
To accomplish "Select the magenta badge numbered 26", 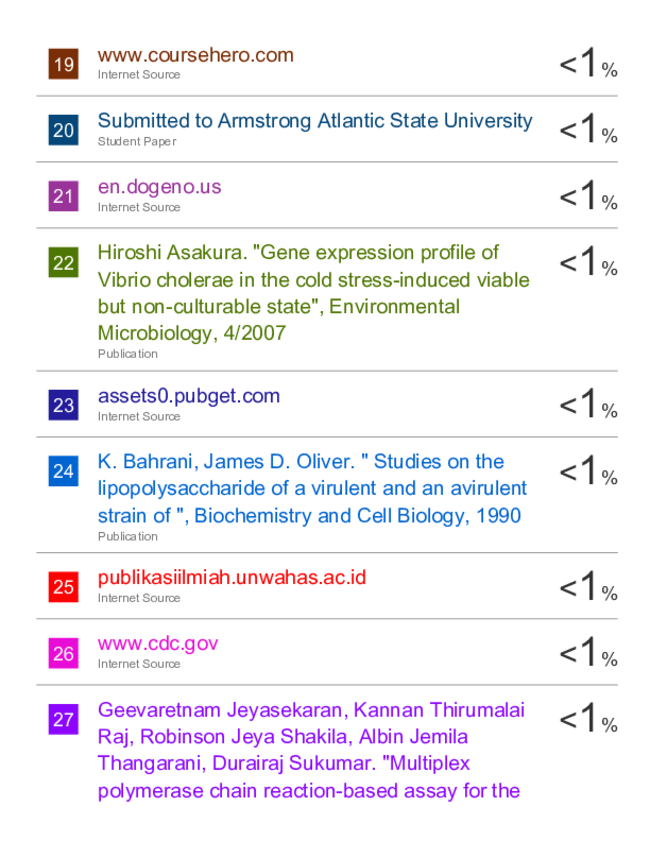I will click(x=63, y=653).
